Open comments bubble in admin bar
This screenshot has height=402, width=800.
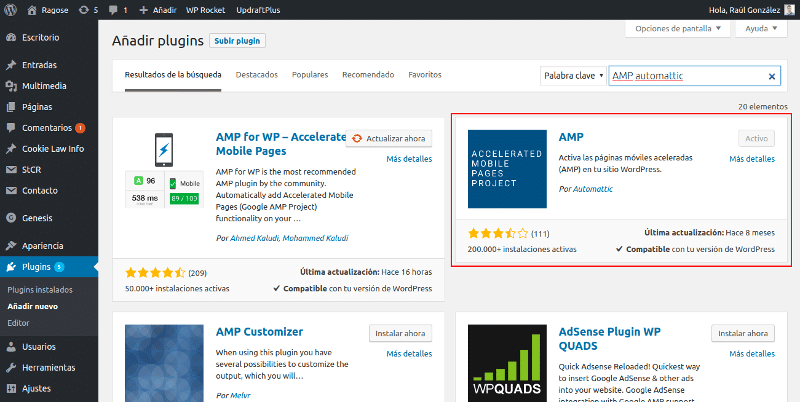[119, 10]
